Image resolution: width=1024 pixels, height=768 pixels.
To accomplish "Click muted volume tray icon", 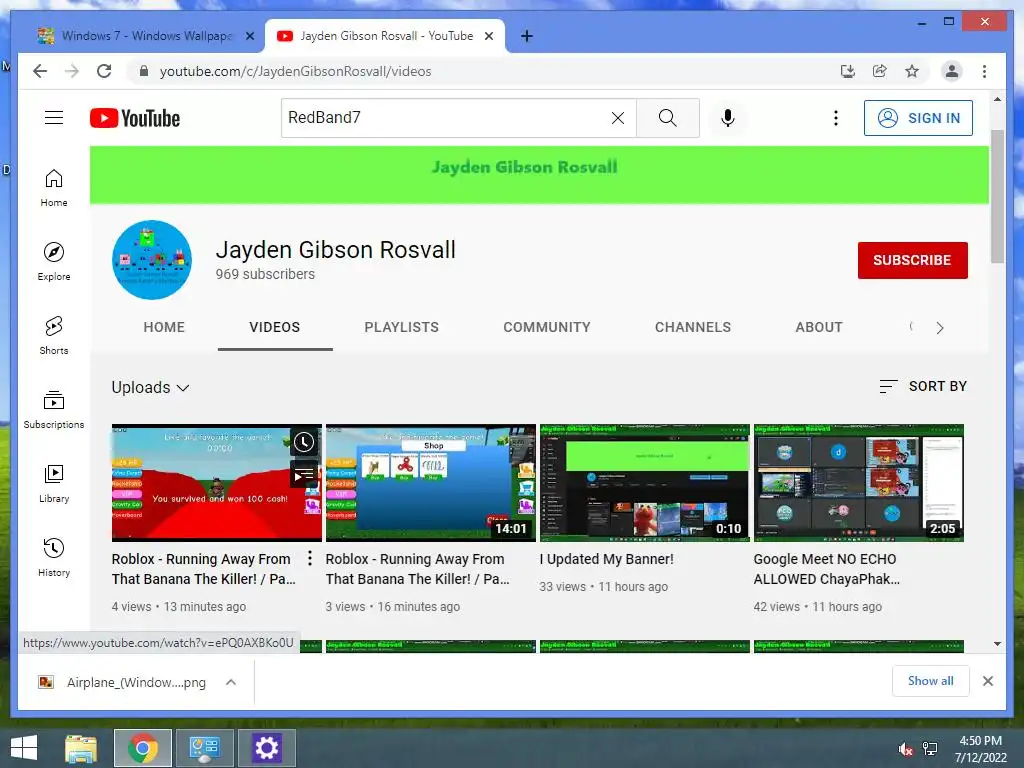I will pos(906,749).
